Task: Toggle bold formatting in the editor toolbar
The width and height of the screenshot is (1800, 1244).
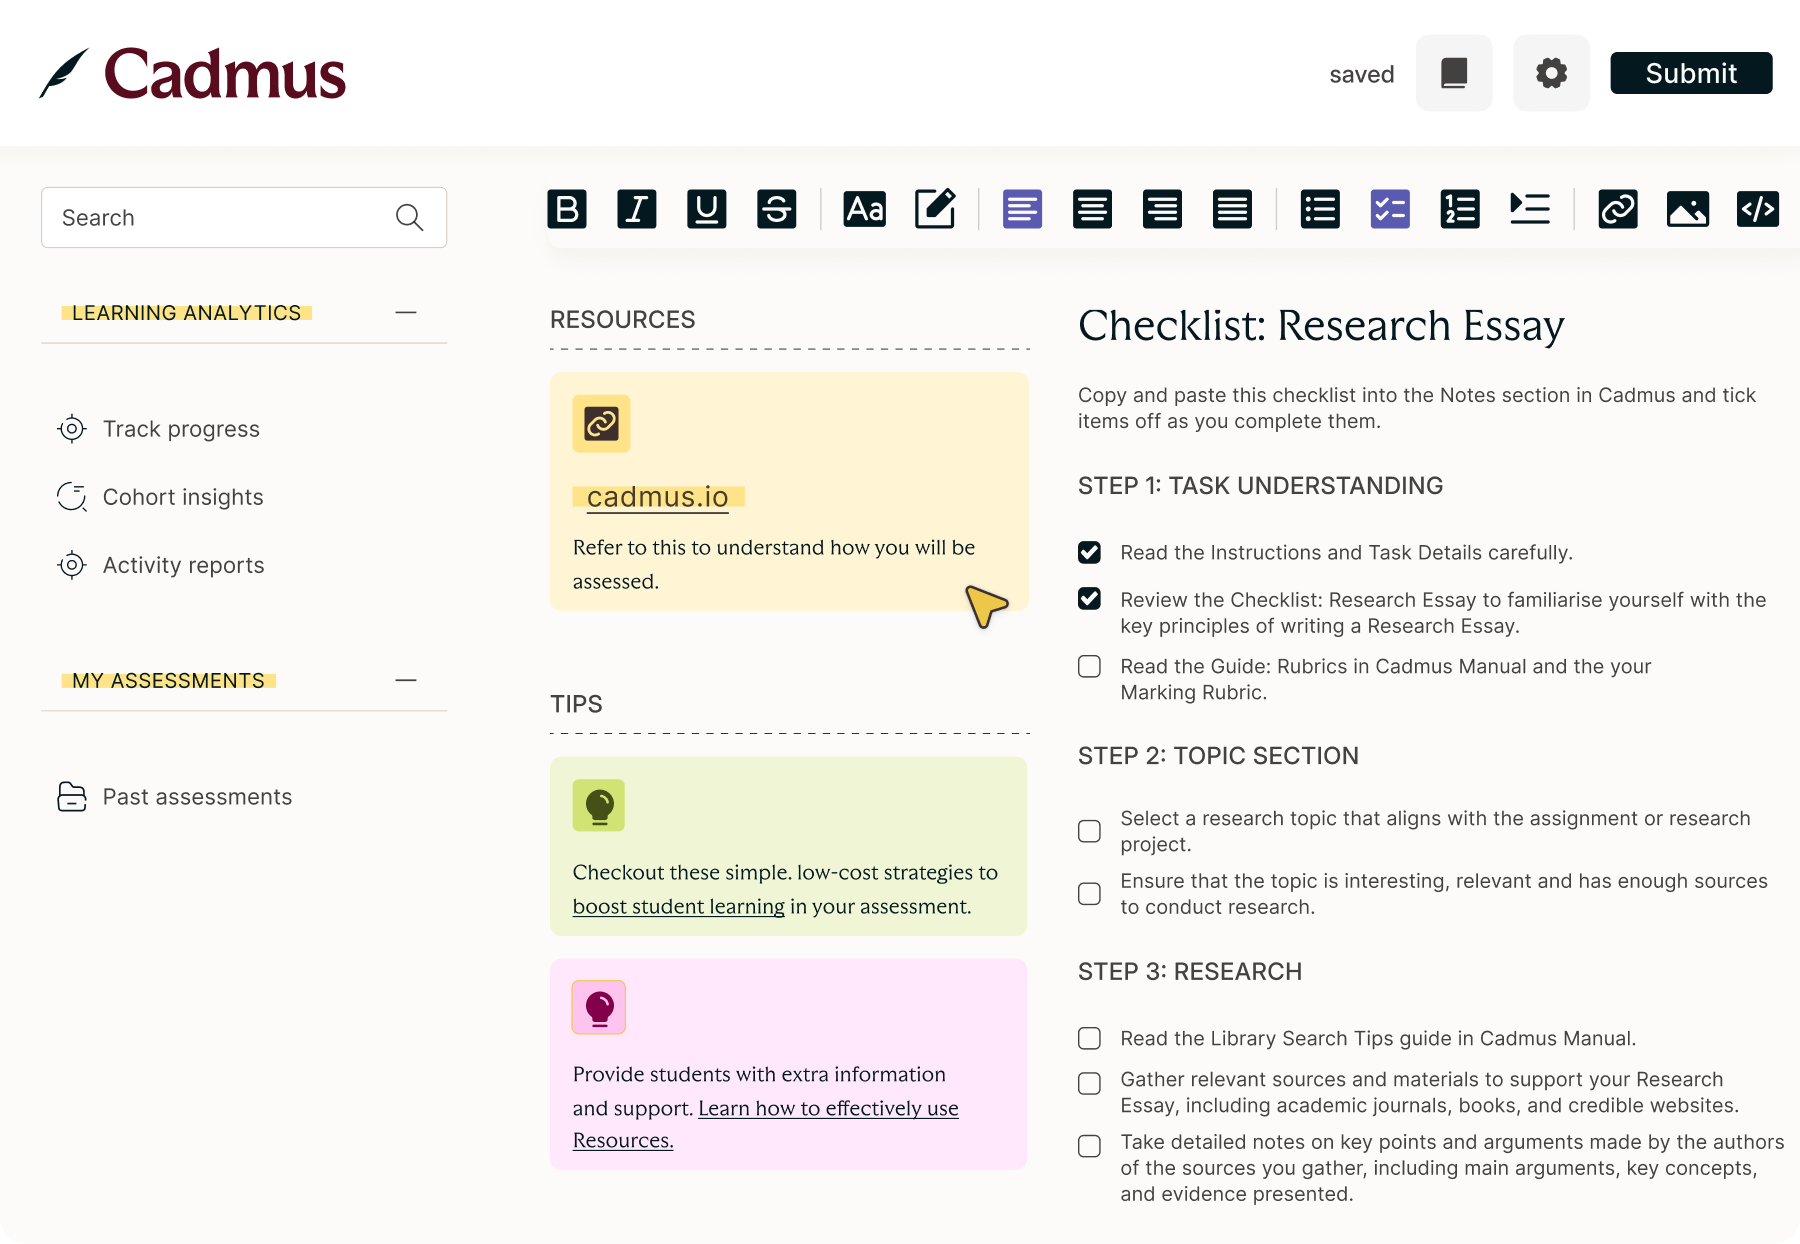Action: [x=567, y=209]
